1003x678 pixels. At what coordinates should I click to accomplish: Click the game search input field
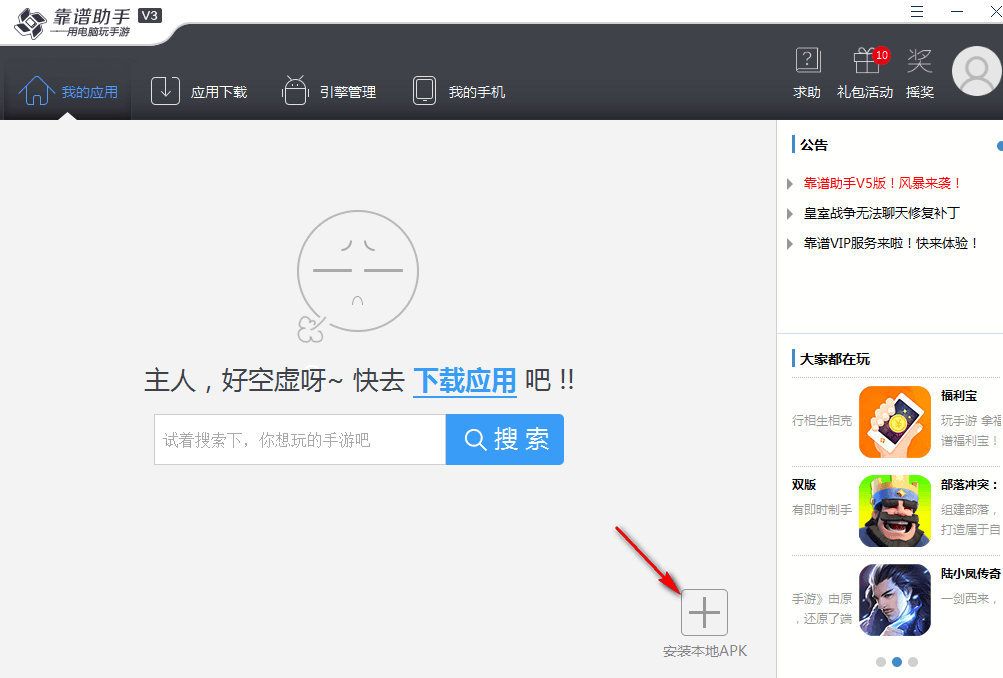(299, 440)
